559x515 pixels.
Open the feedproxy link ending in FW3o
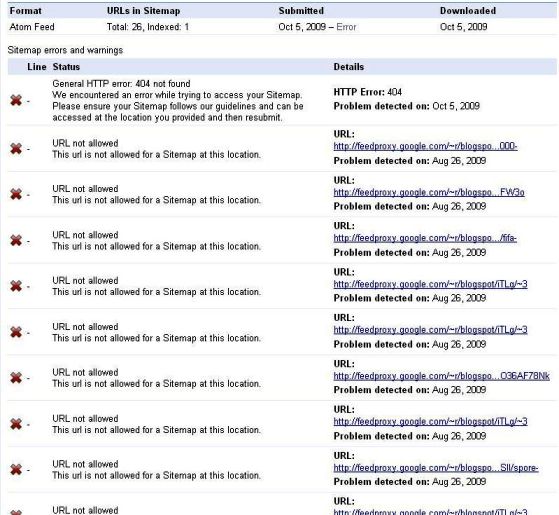click(x=429, y=192)
